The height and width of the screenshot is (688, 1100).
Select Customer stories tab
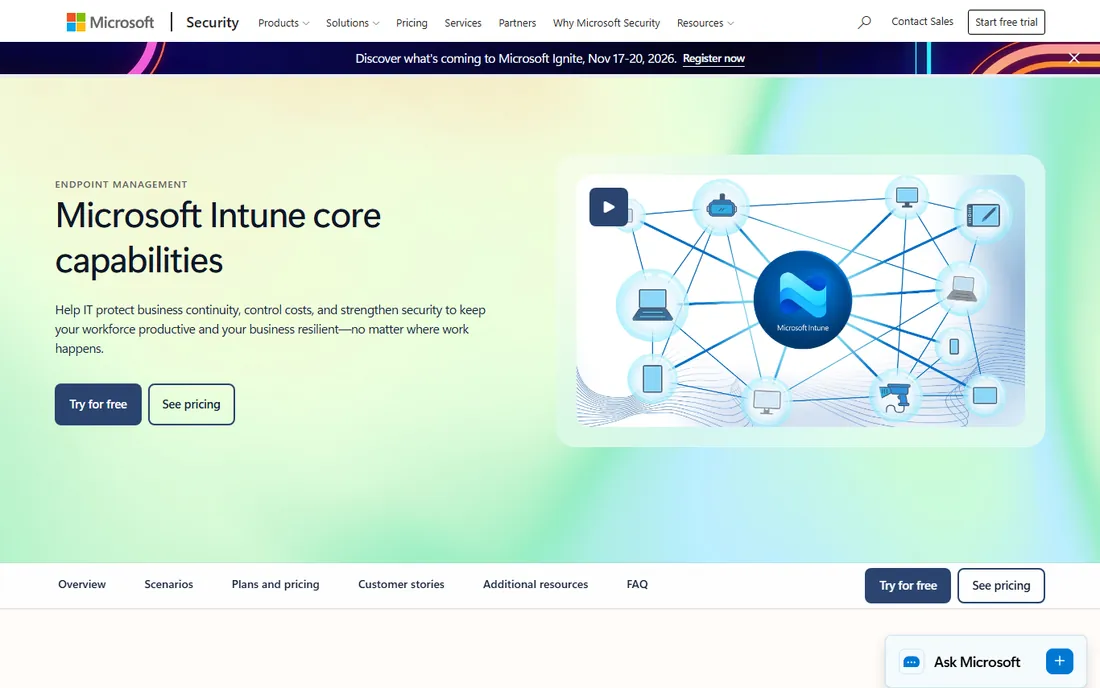[x=401, y=584]
